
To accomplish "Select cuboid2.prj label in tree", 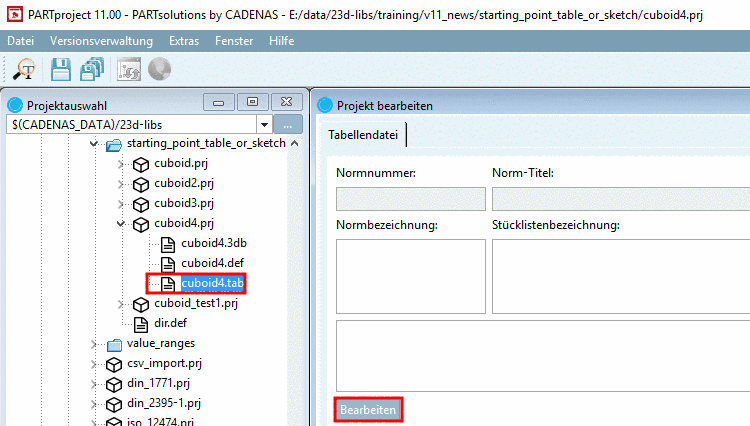I will [184, 183].
